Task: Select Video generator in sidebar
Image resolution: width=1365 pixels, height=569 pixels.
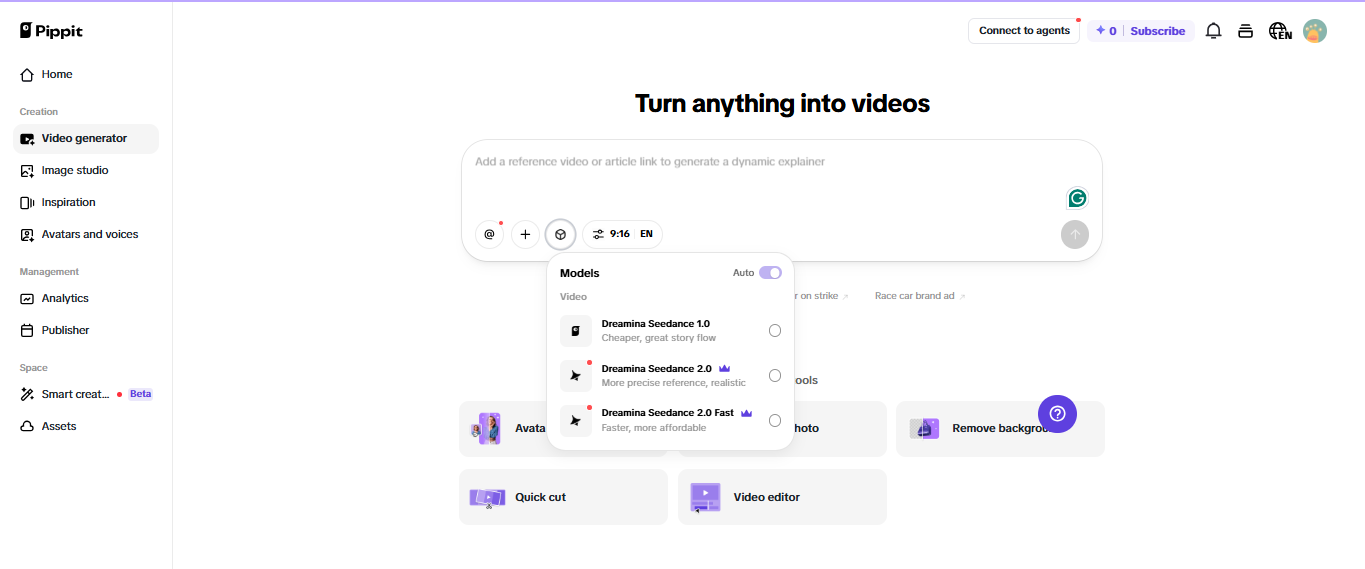Action: (86, 138)
